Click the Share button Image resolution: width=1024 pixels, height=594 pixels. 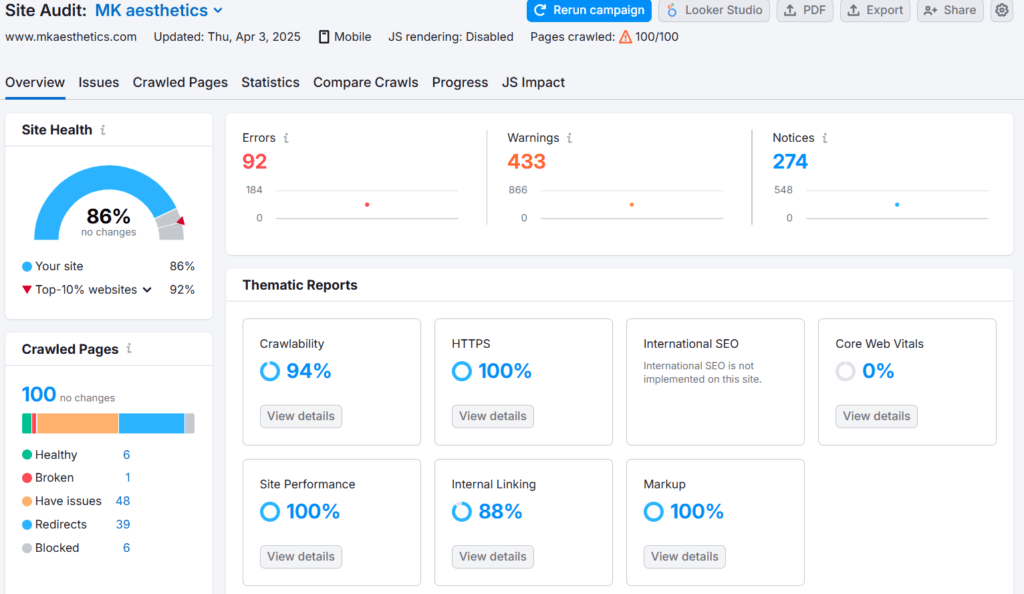tap(950, 10)
